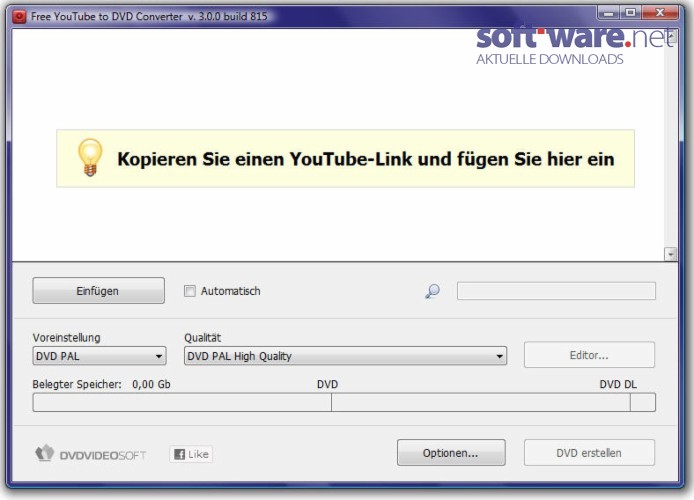Enable the Automatisch checkbox
The height and width of the screenshot is (500, 694).
click(190, 291)
